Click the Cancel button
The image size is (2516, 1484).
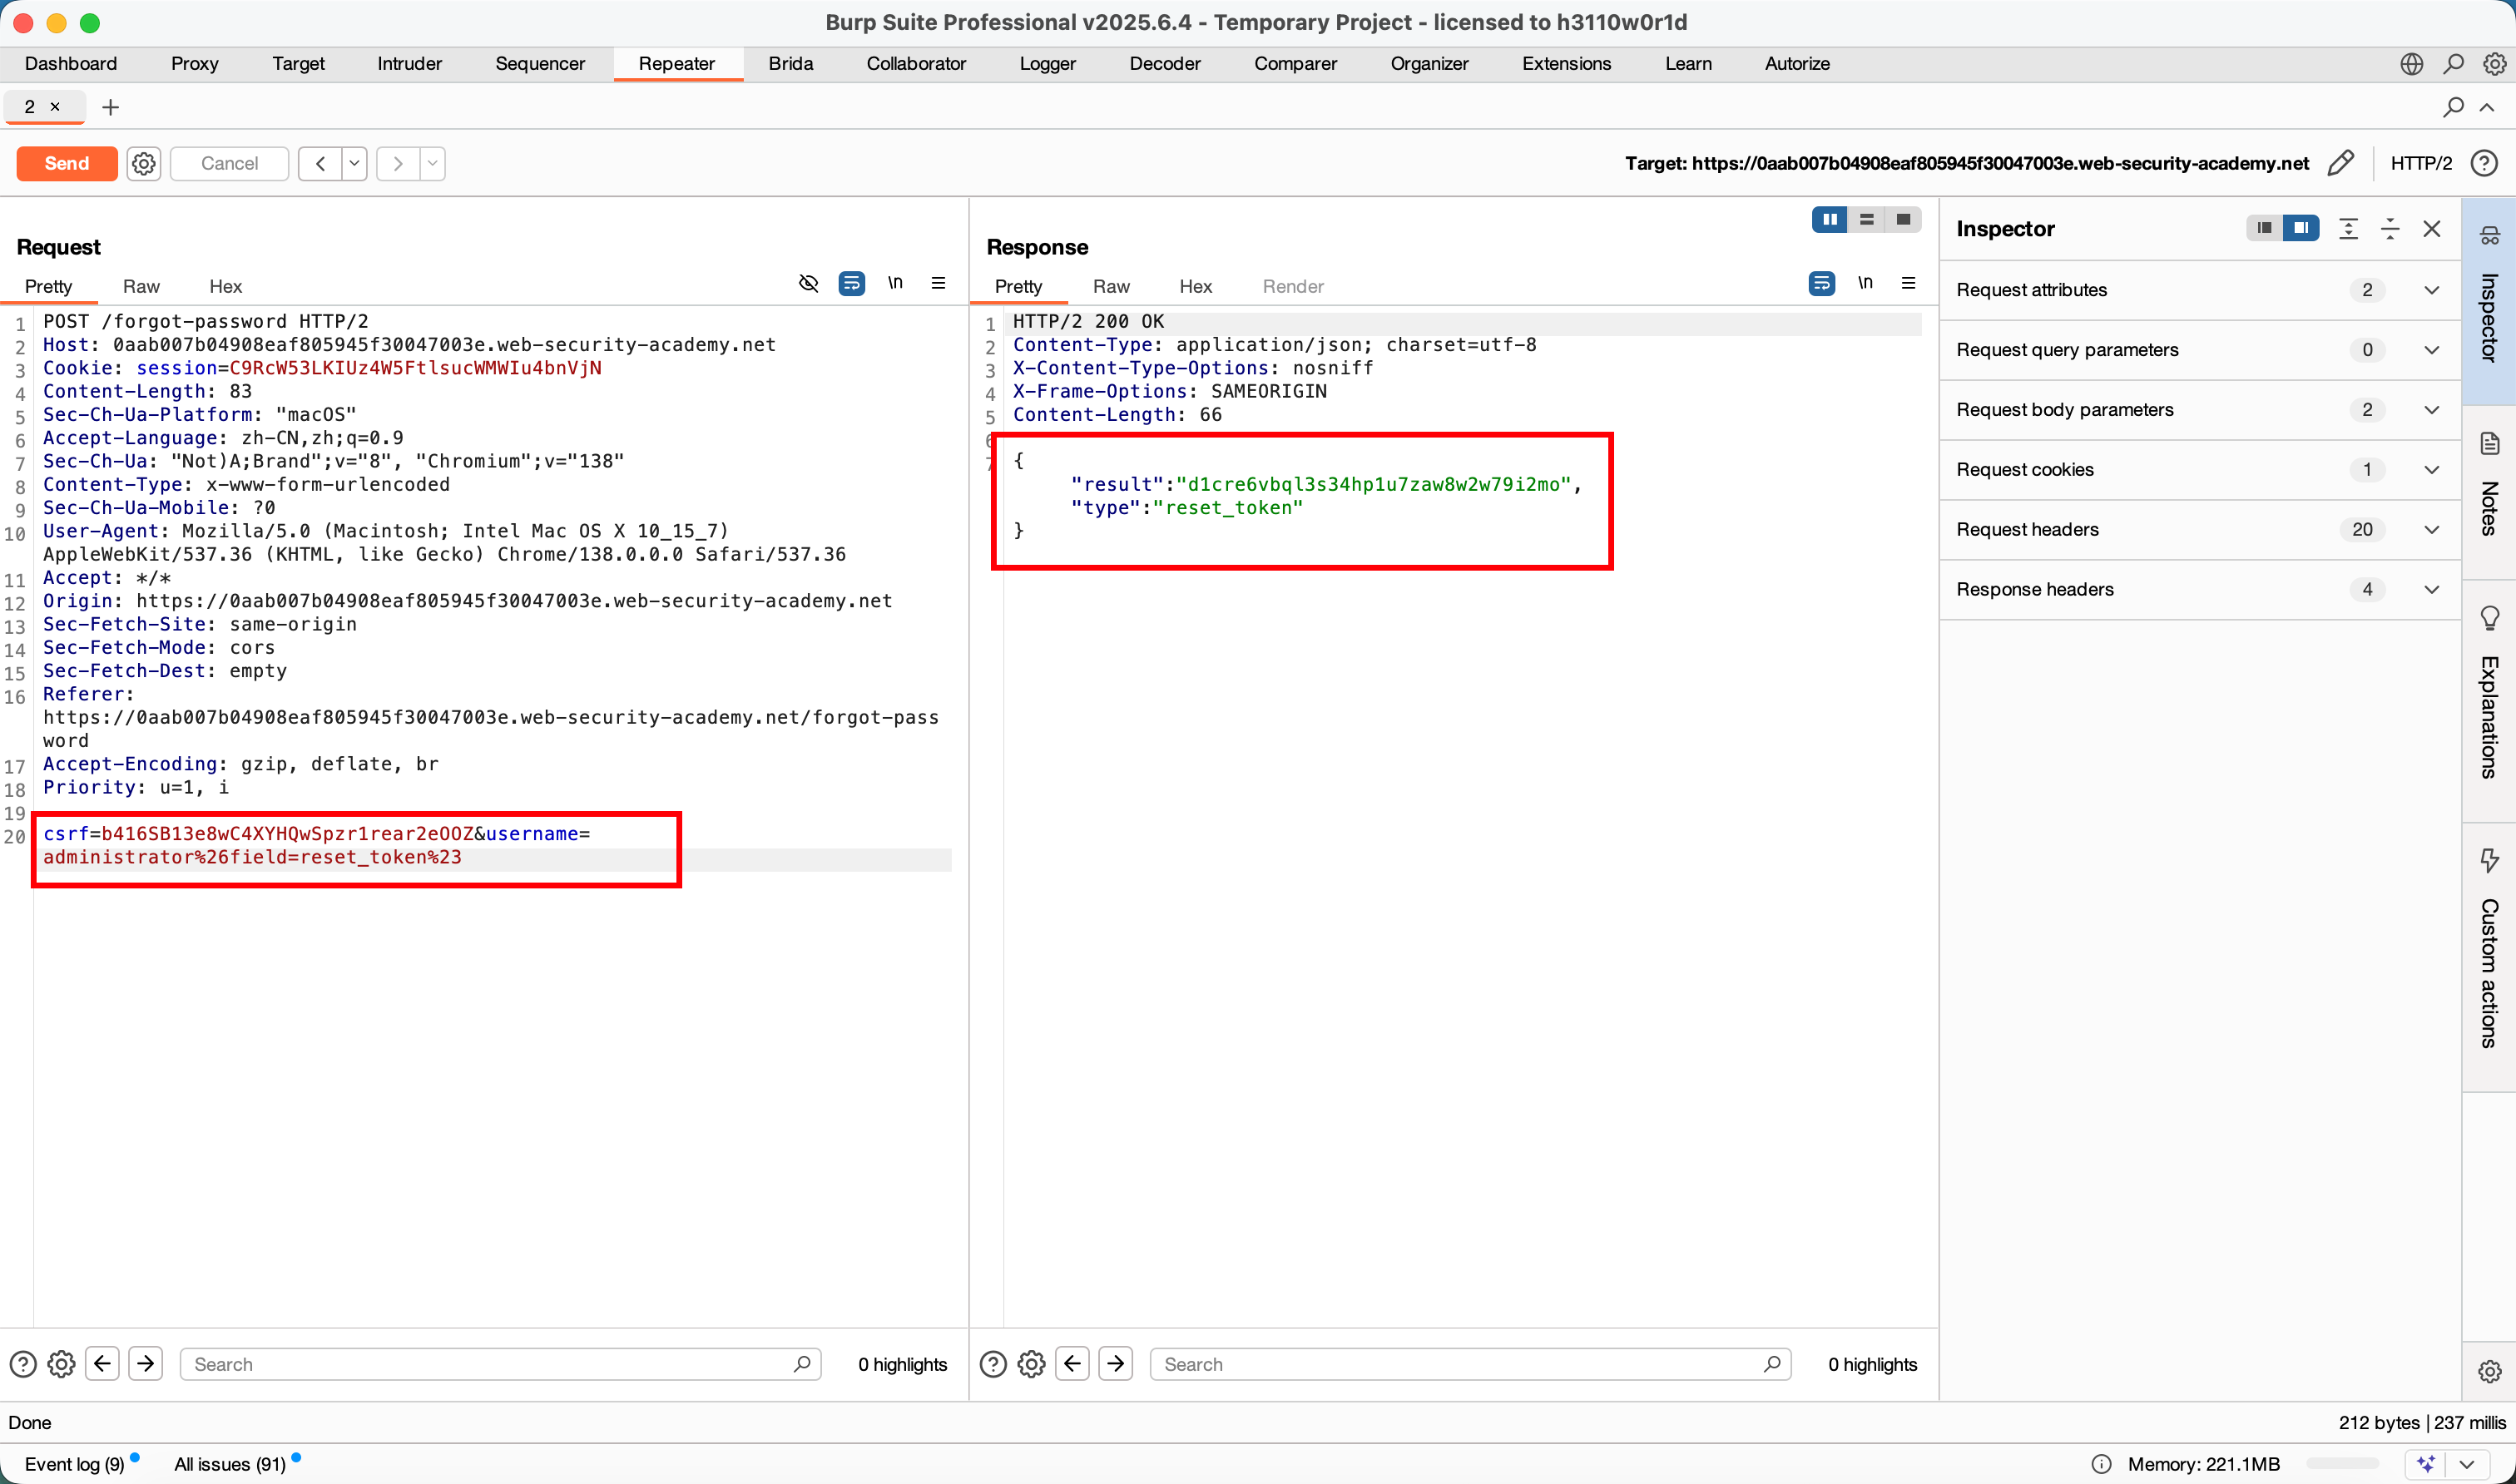229,163
